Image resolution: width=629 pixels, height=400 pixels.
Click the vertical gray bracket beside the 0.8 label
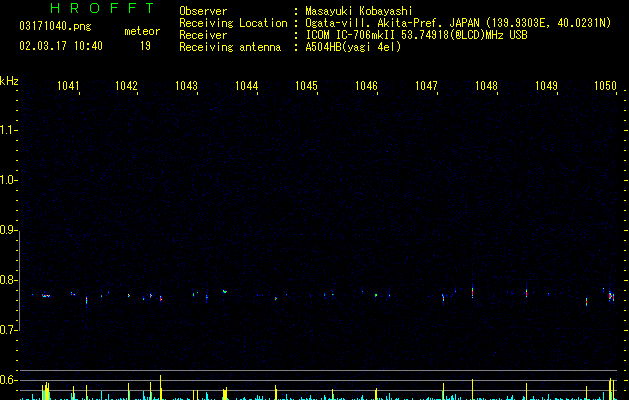(x=19, y=281)
